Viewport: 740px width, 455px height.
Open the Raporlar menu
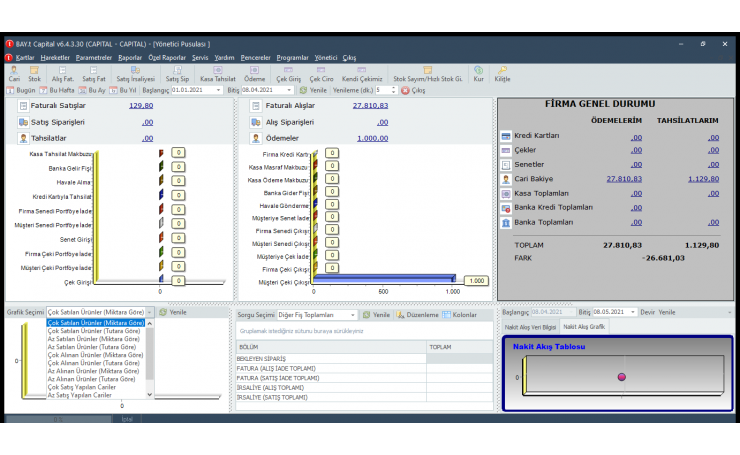[130, 57]
